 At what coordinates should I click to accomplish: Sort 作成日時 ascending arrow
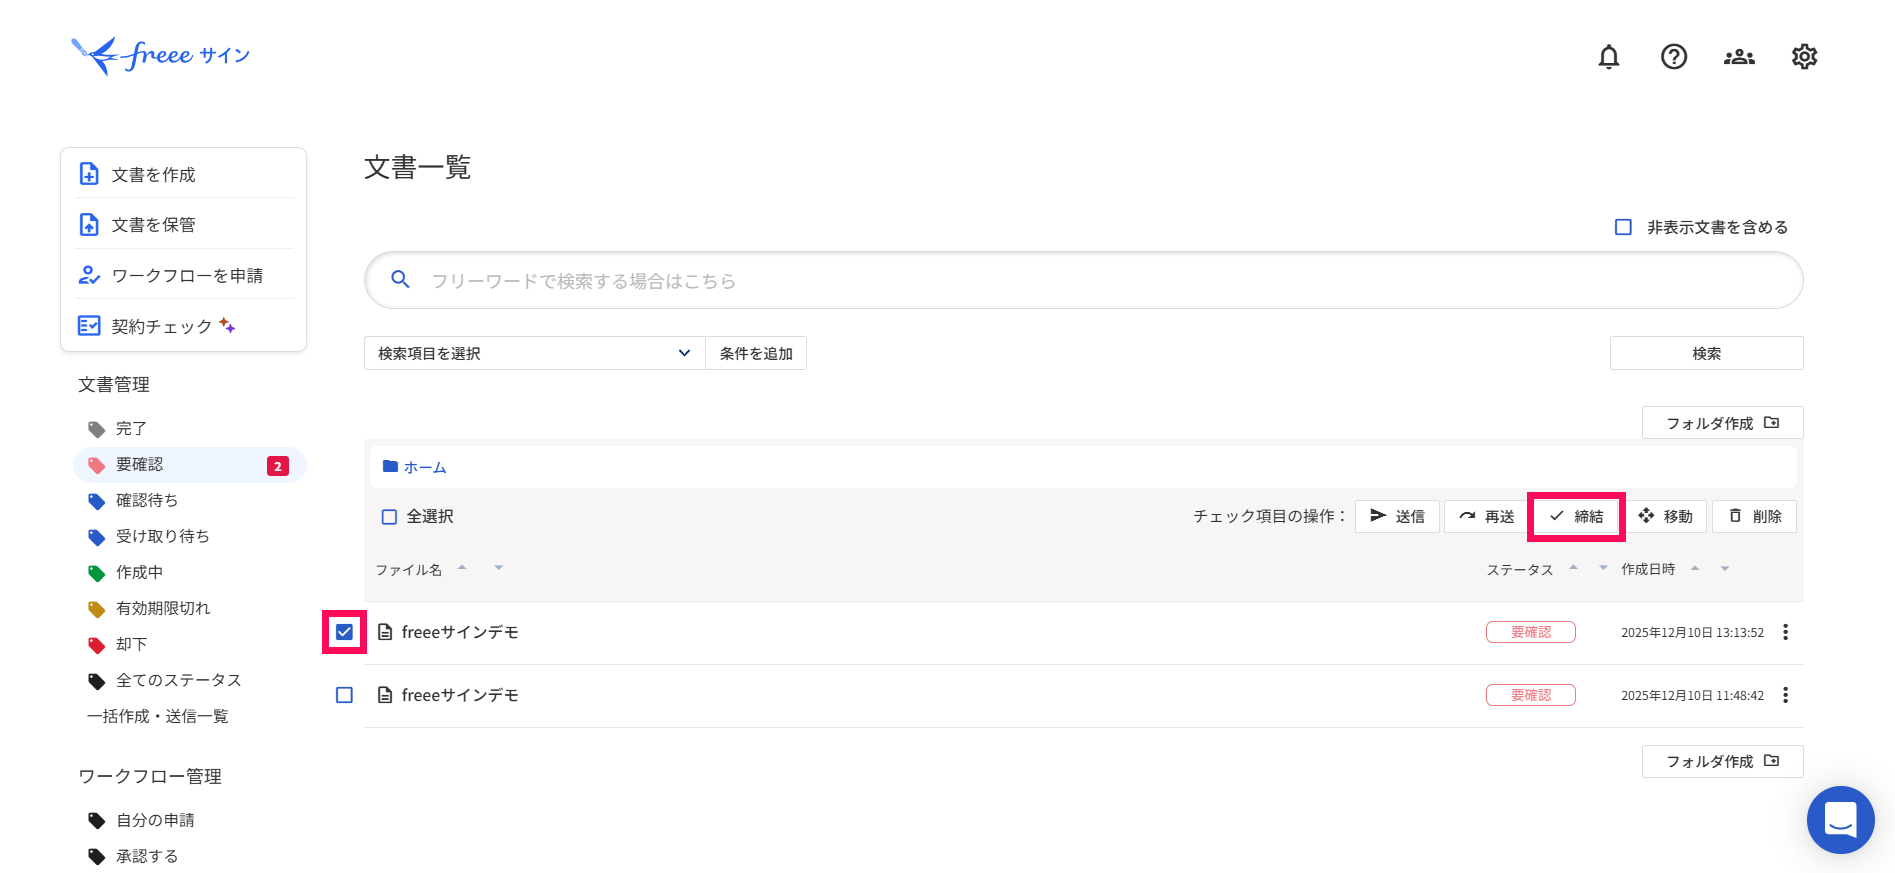coord(1695,567)
